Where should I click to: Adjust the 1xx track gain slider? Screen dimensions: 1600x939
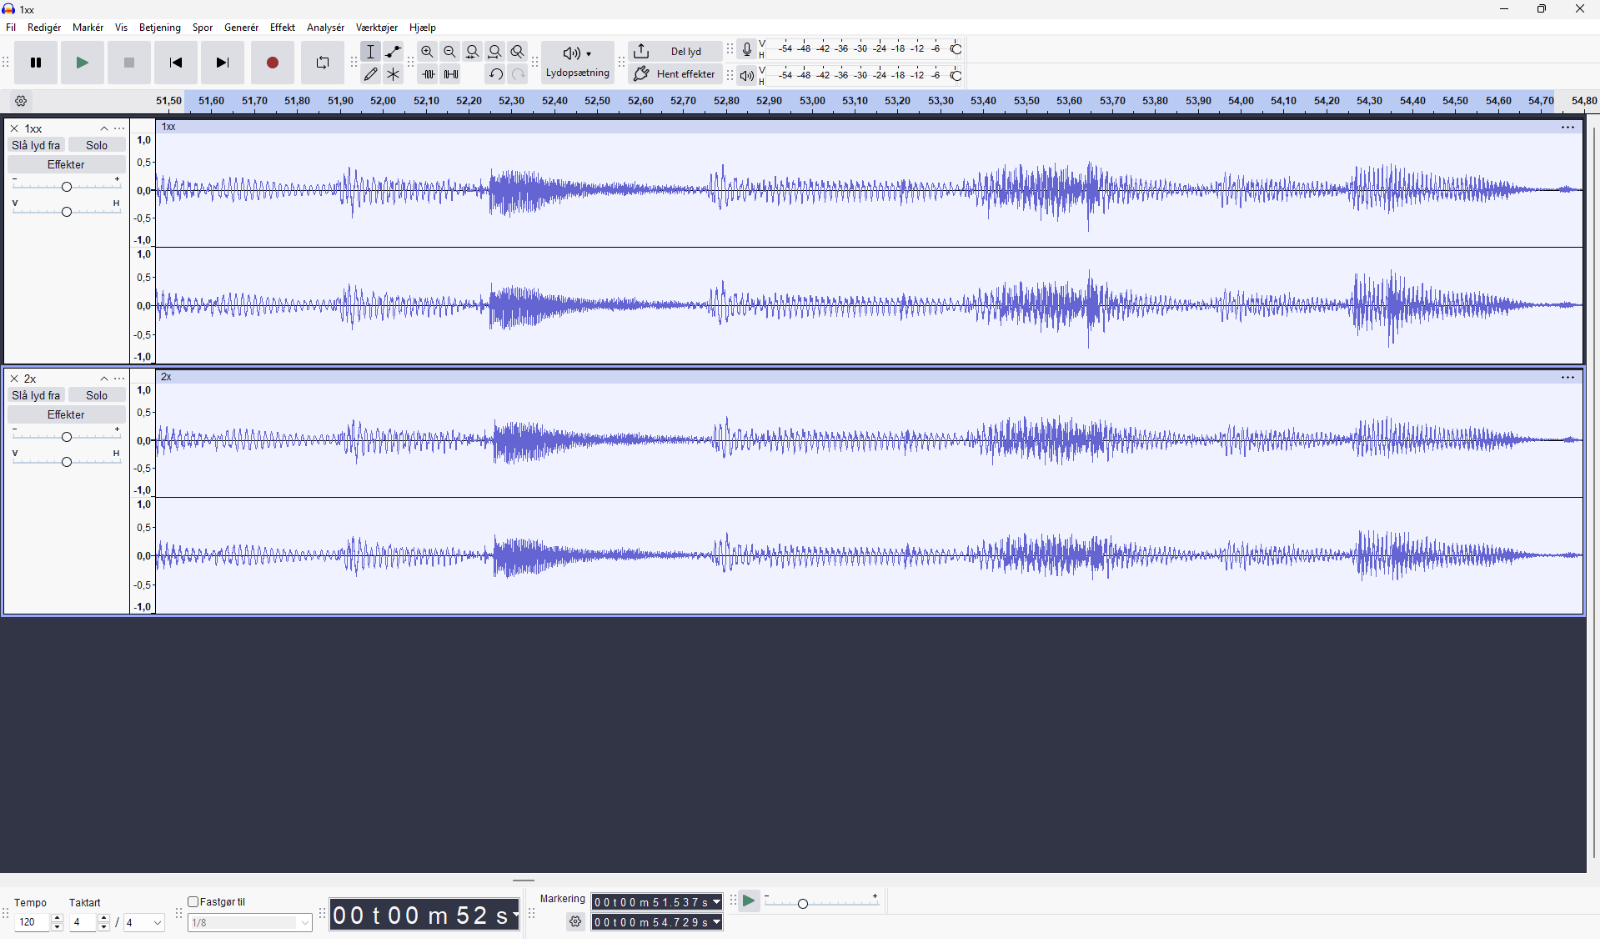click(66, 187)
